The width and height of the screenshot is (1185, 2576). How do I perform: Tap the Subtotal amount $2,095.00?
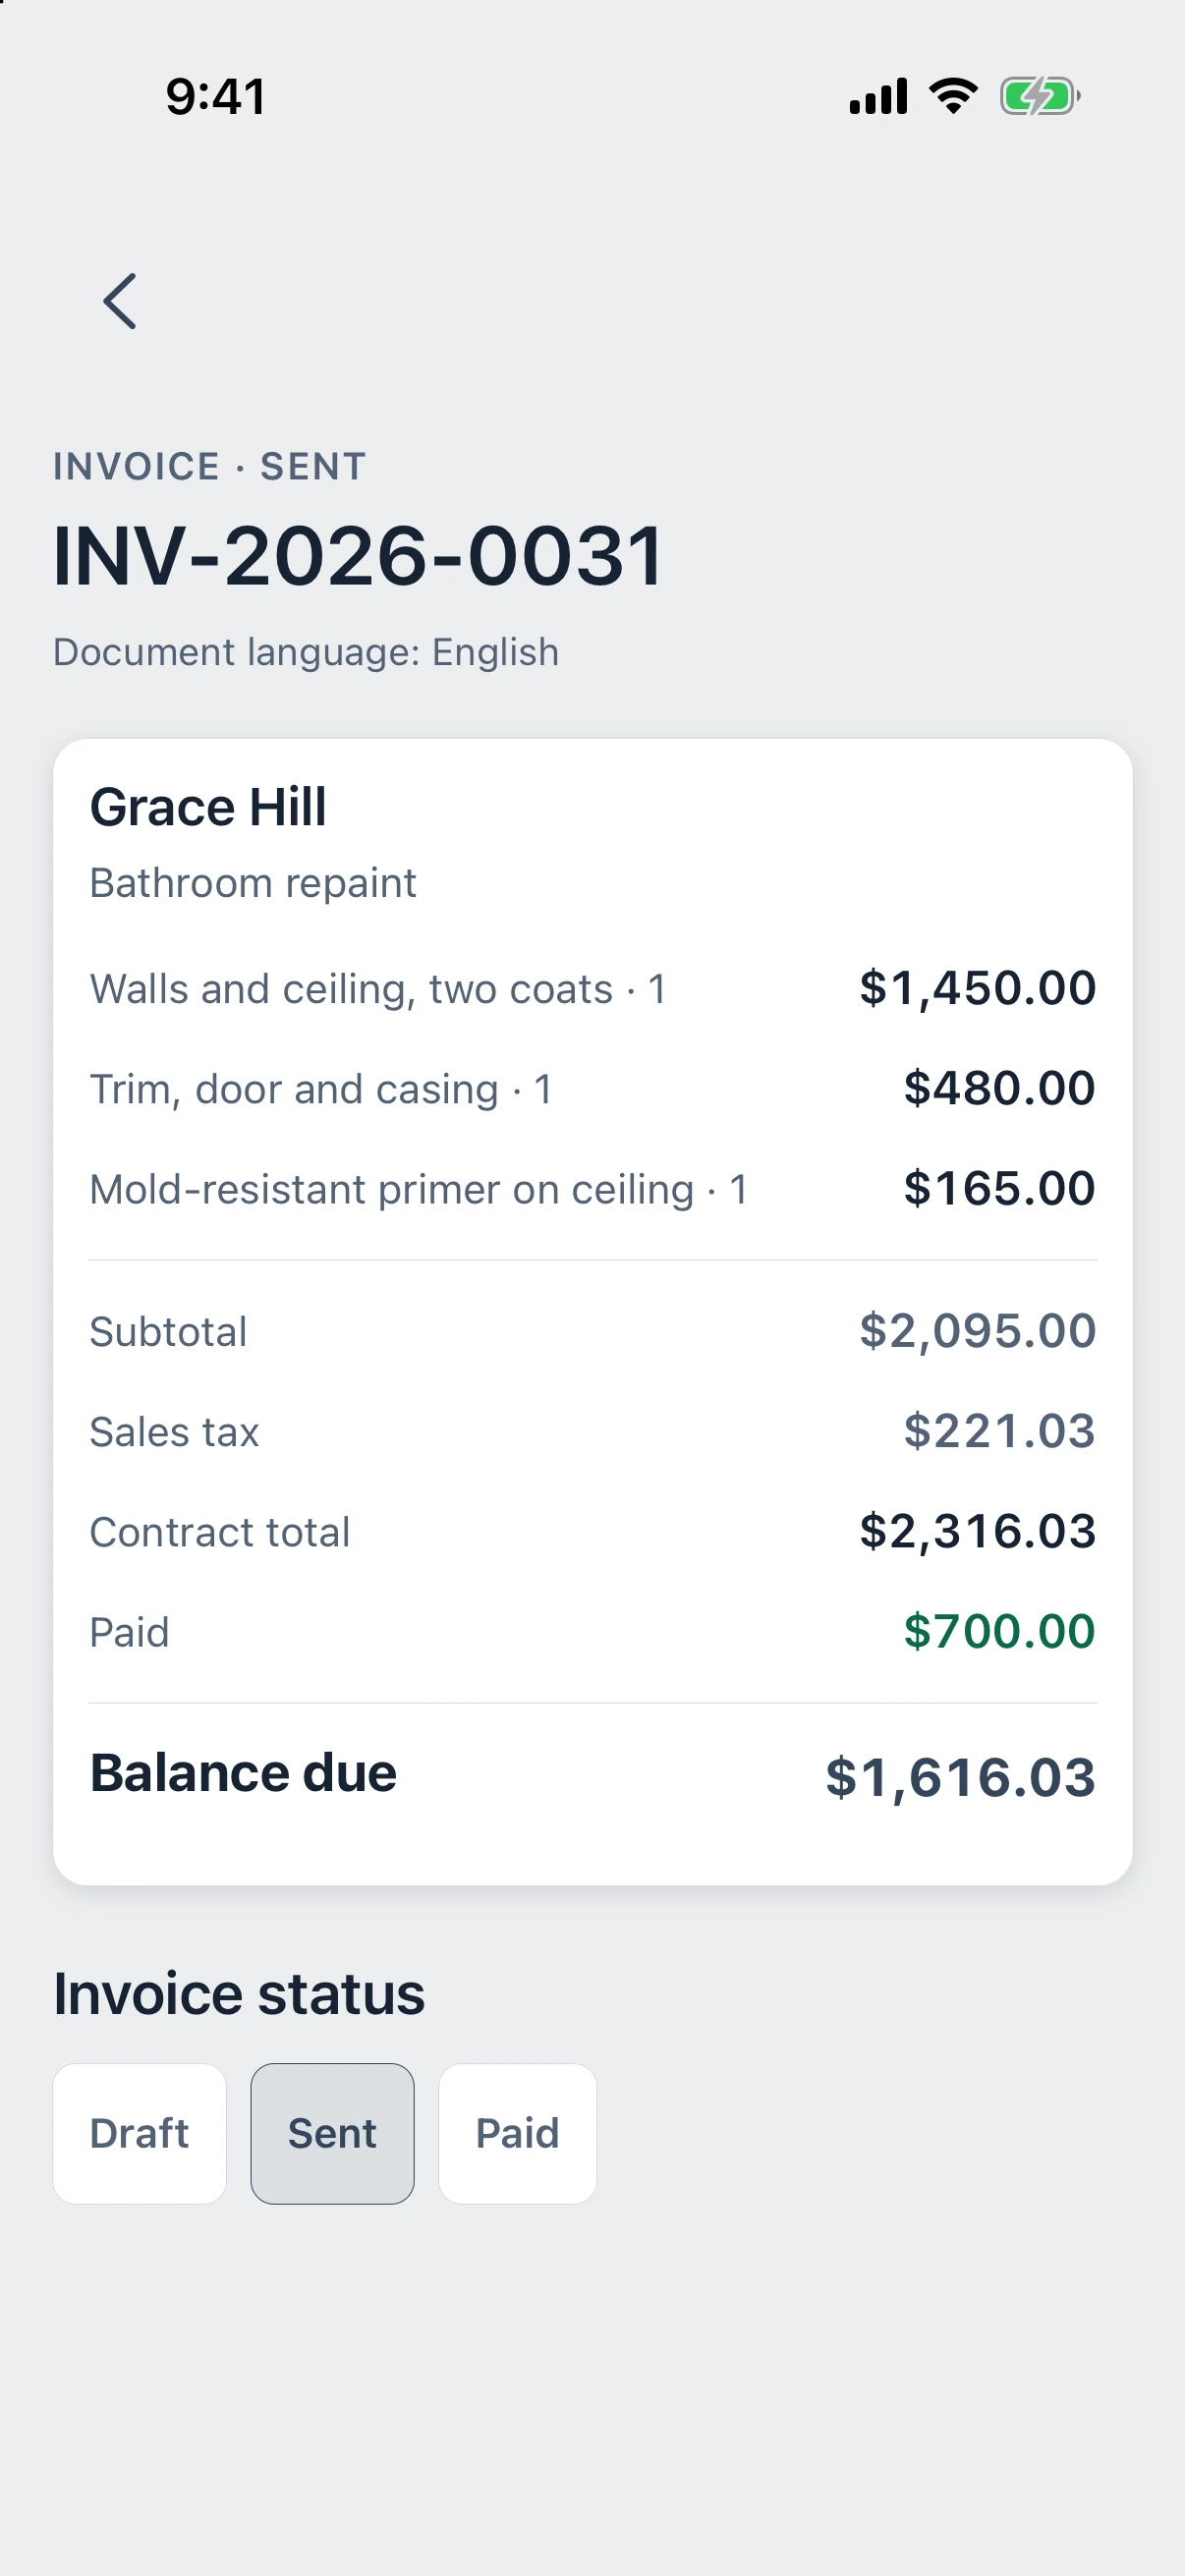click(978, 1331)
